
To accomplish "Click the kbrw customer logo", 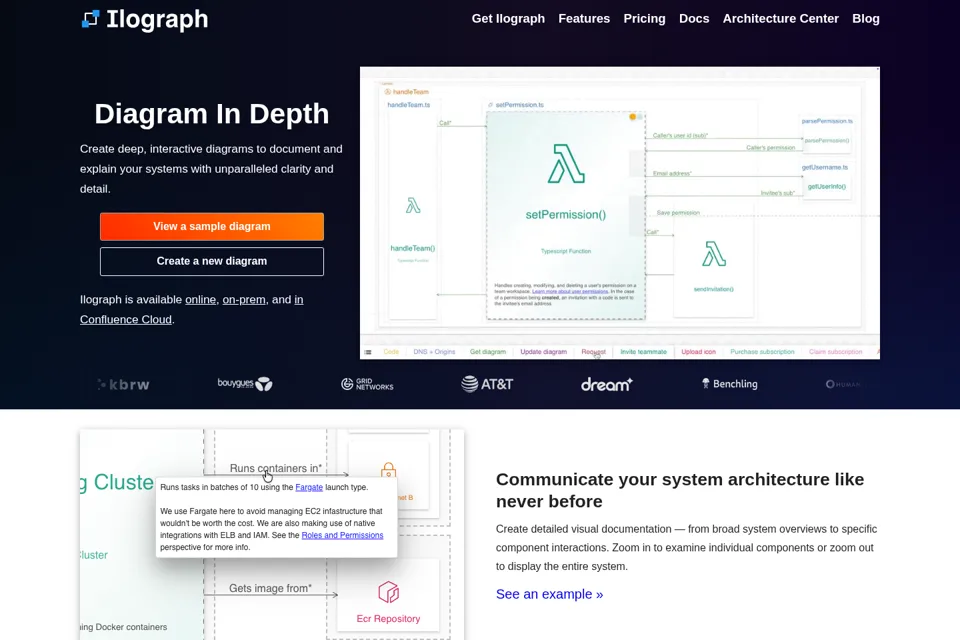I will 124,385.
